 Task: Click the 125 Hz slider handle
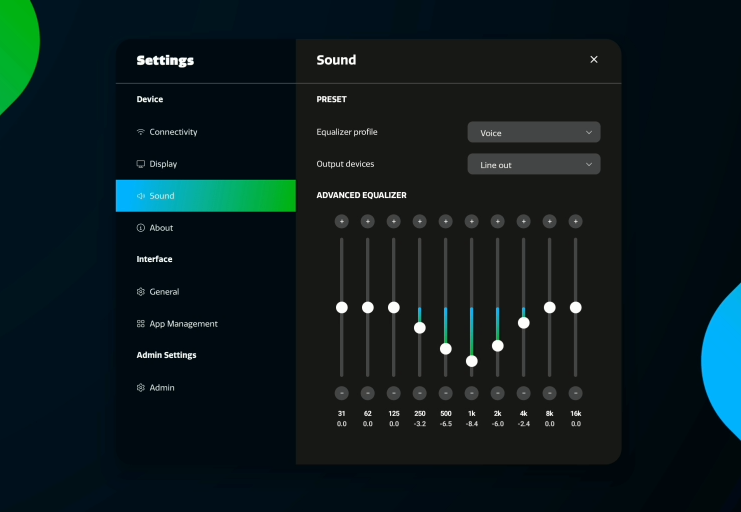394,308
